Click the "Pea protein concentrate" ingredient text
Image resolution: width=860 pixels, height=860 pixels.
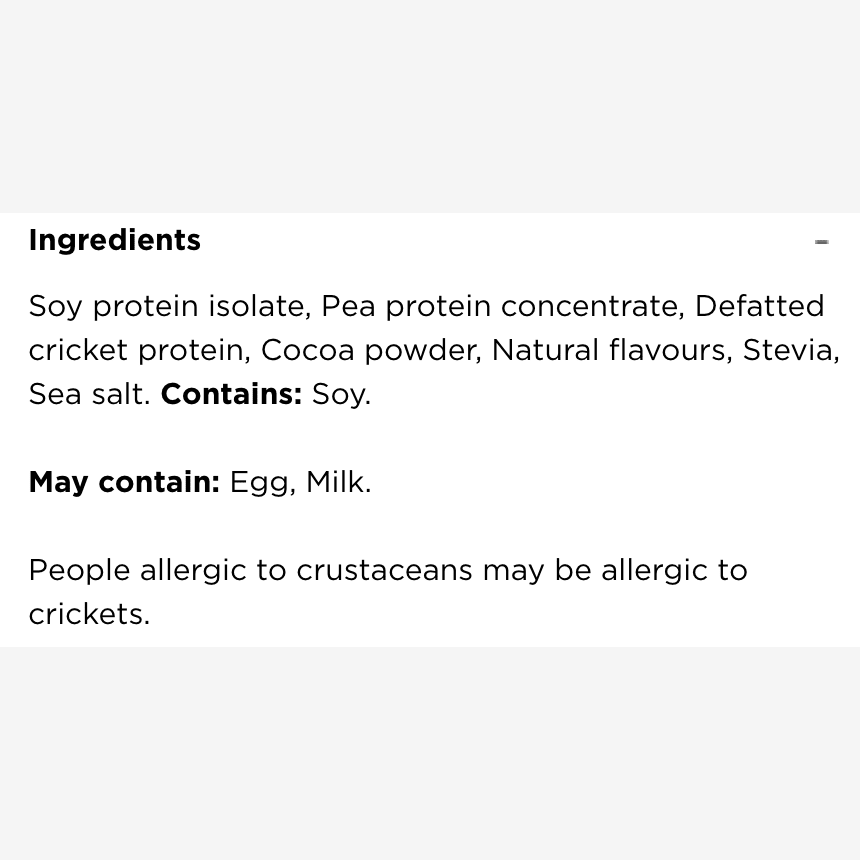pos(502,306)
